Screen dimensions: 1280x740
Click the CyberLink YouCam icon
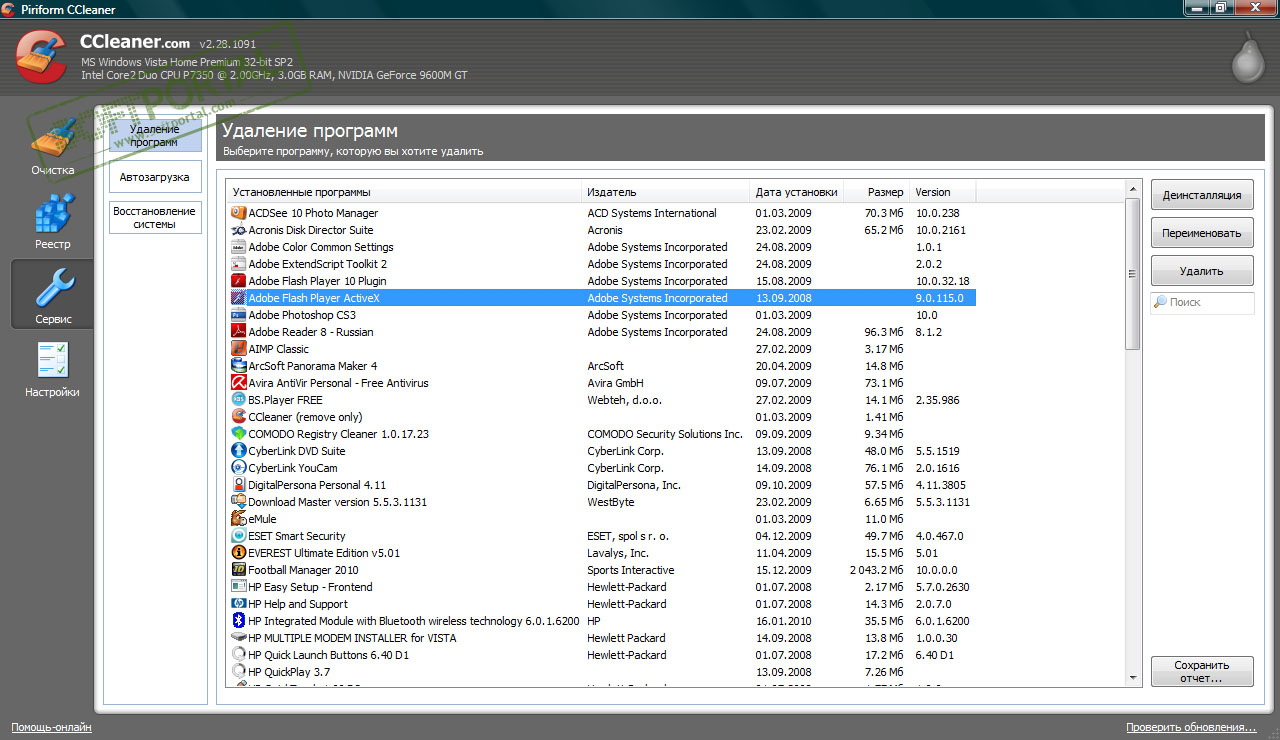tap(239, 468)
